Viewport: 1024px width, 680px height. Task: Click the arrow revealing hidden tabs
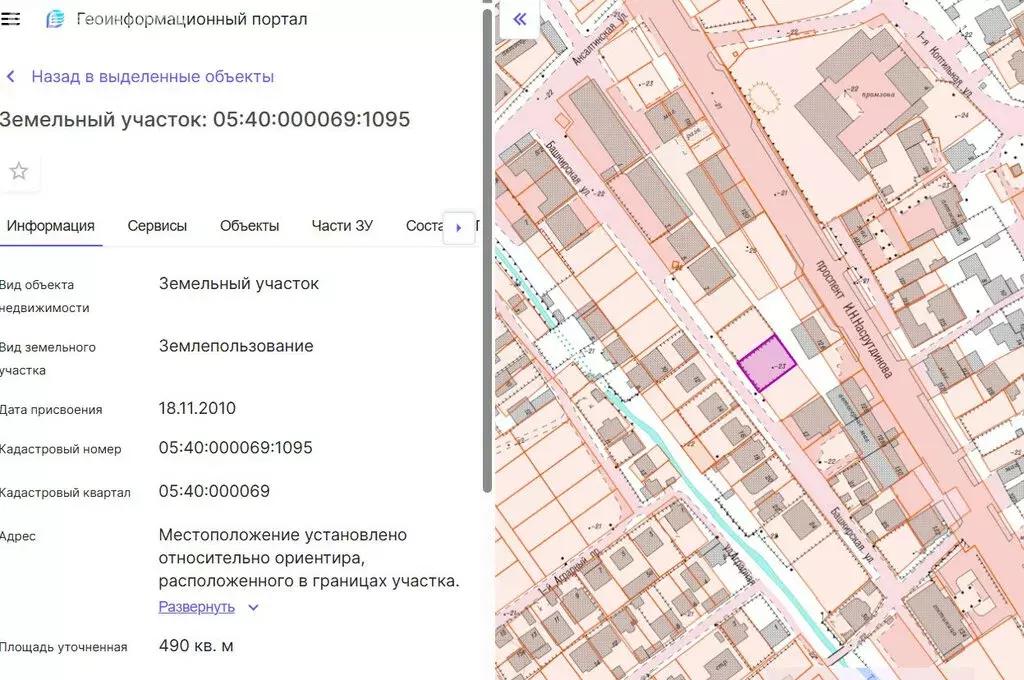459,227
